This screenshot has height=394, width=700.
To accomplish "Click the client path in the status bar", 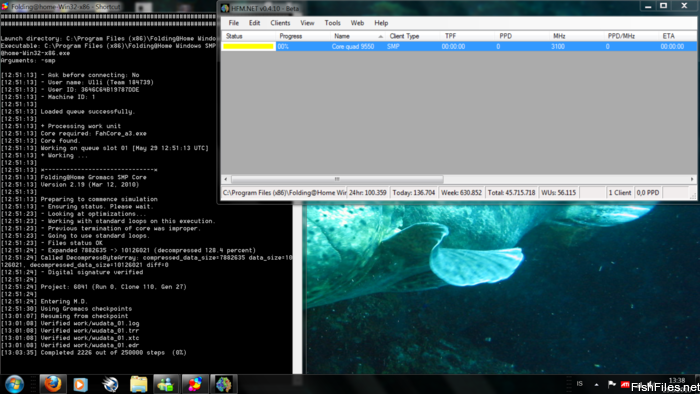I will [284, 193].
